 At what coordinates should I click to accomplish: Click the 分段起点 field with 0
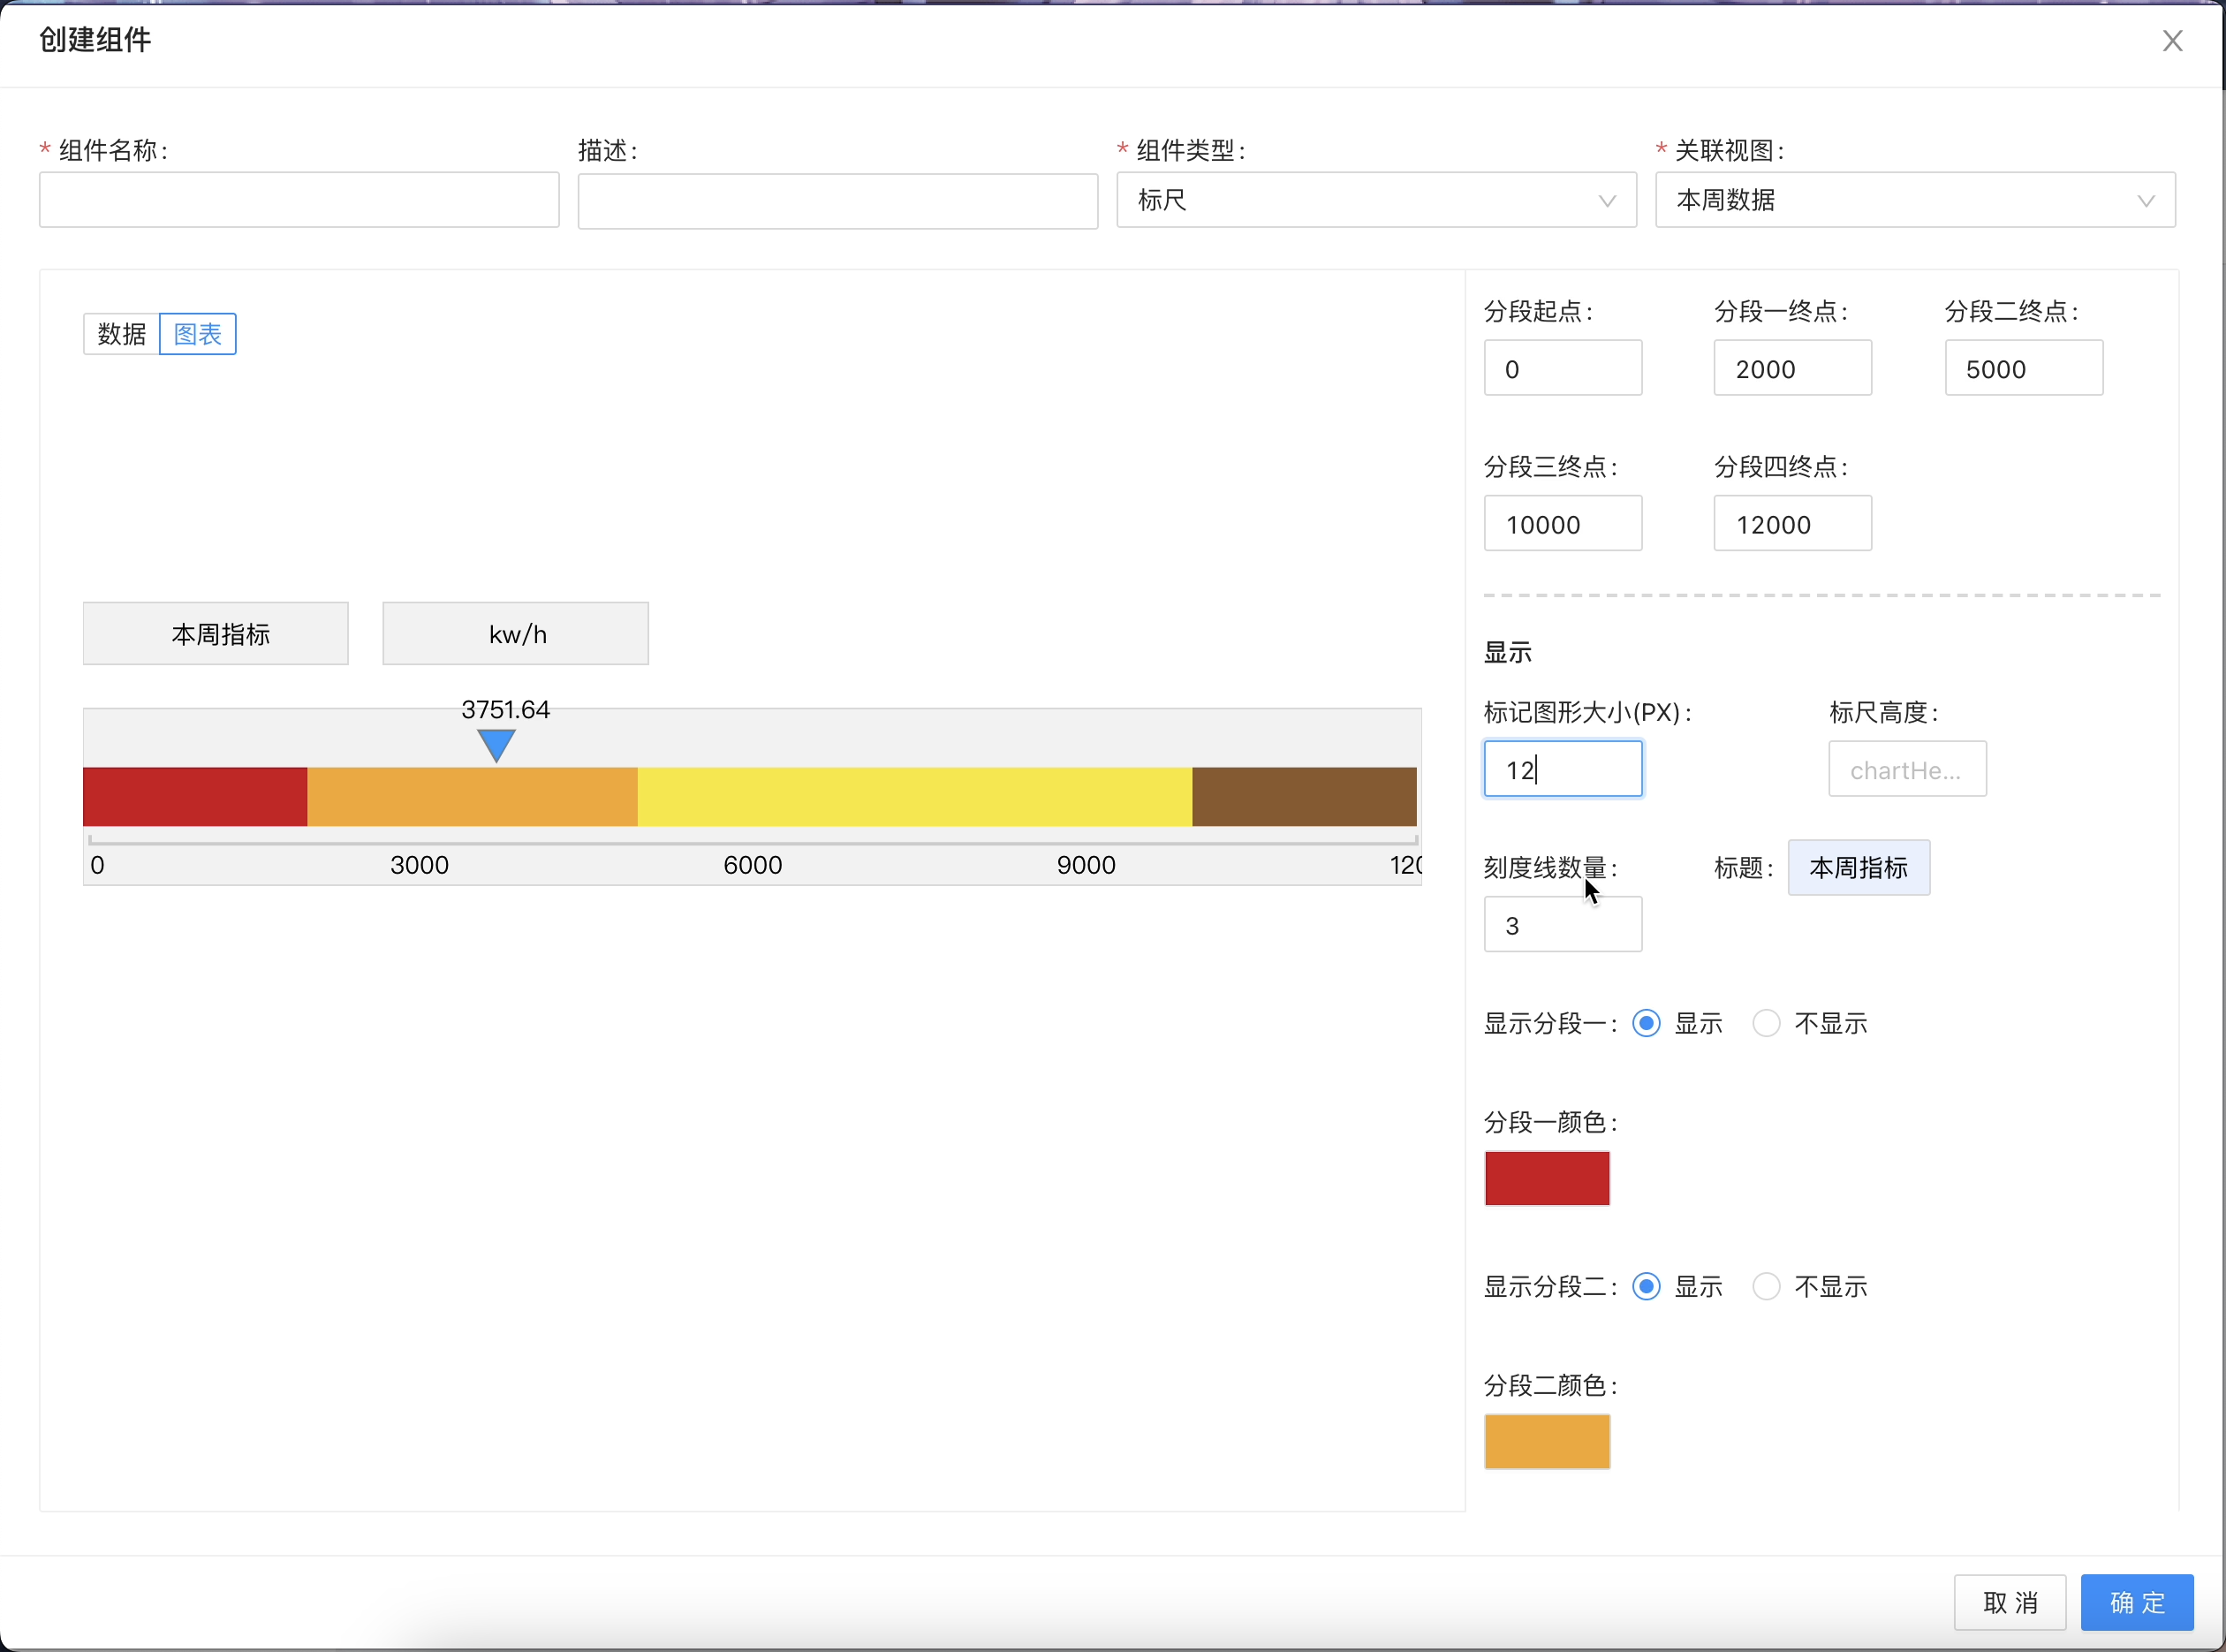[1563, 368]
